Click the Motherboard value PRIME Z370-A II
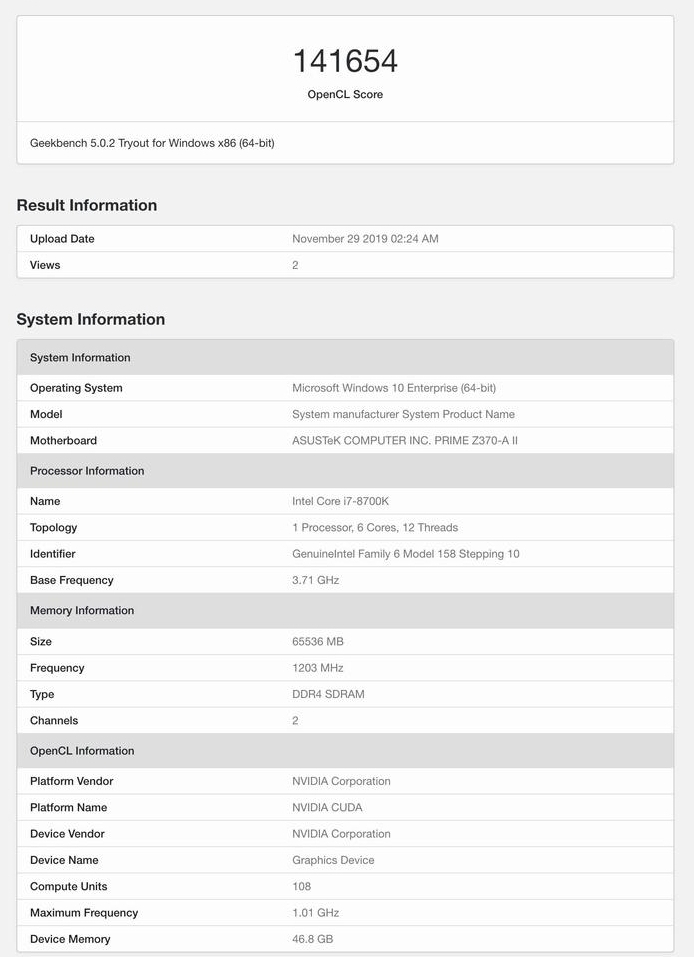 pos(405,441)
